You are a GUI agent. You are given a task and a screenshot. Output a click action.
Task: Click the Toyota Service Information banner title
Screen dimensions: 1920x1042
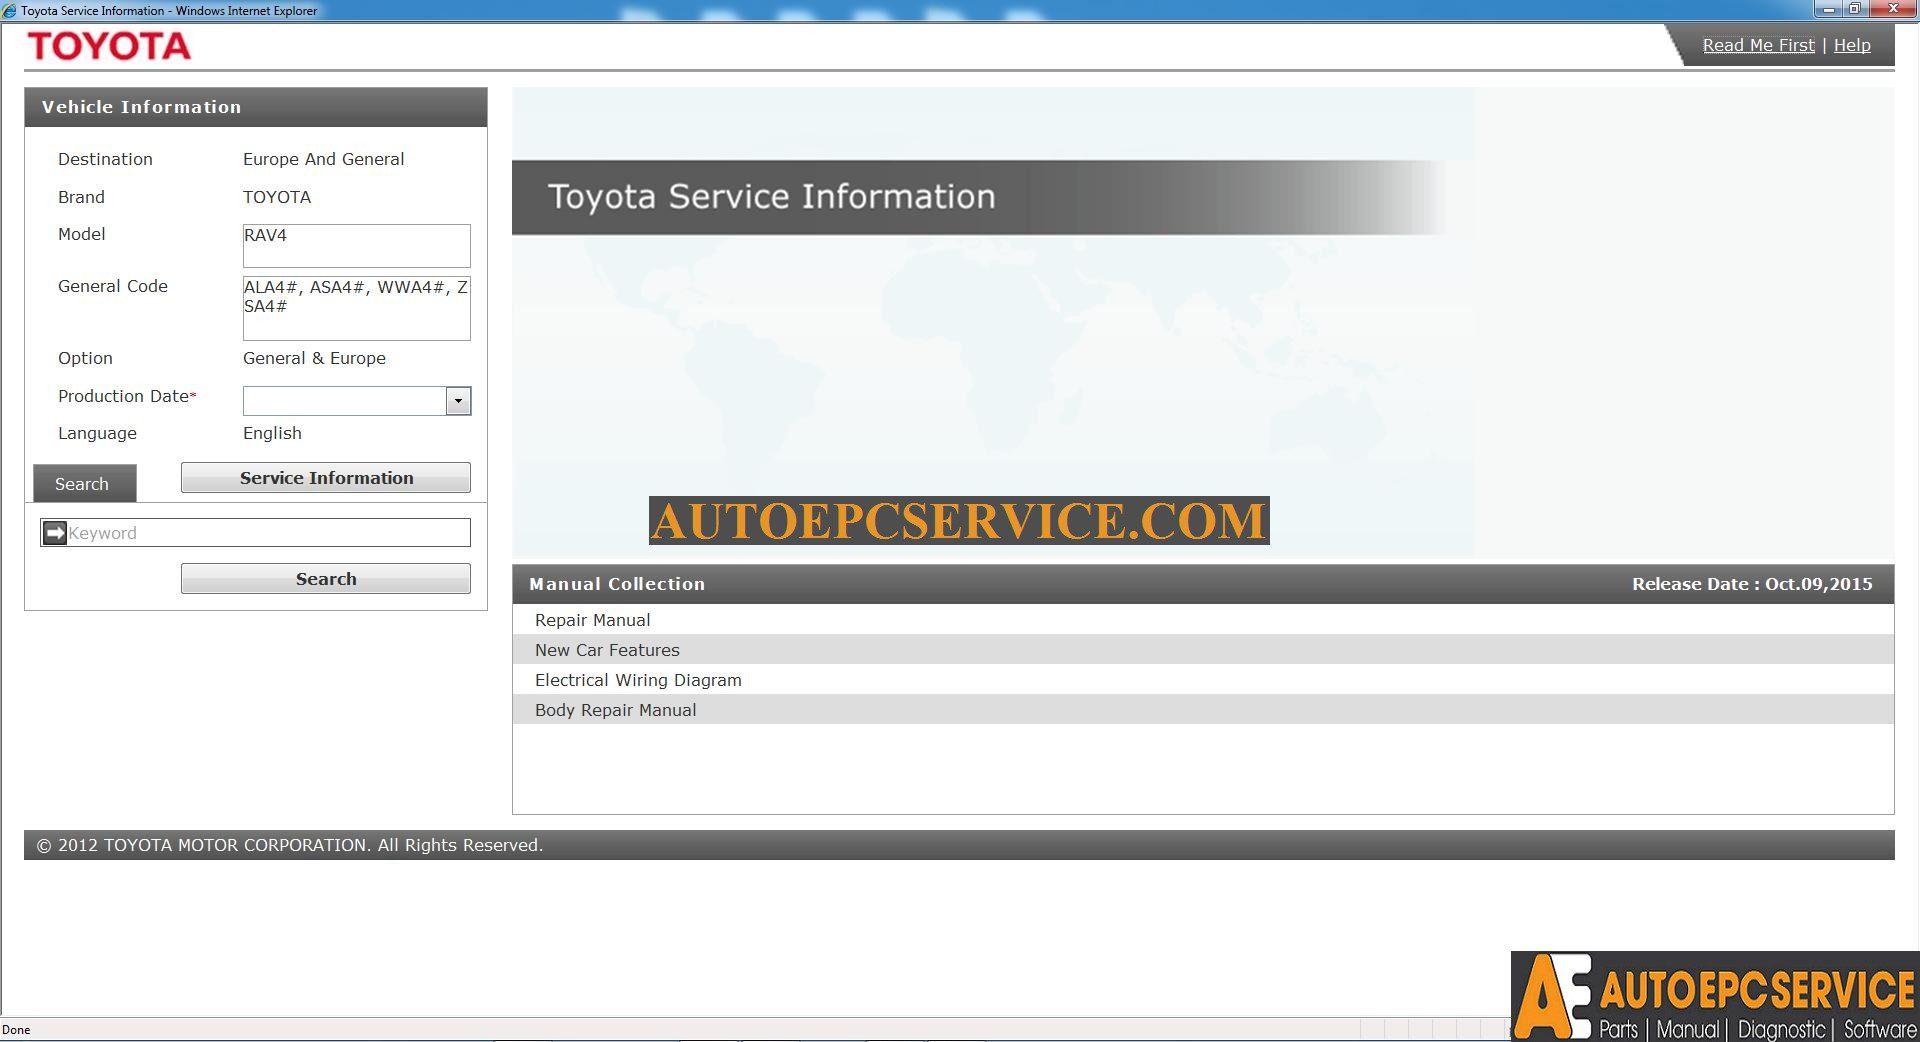(771, 196)
